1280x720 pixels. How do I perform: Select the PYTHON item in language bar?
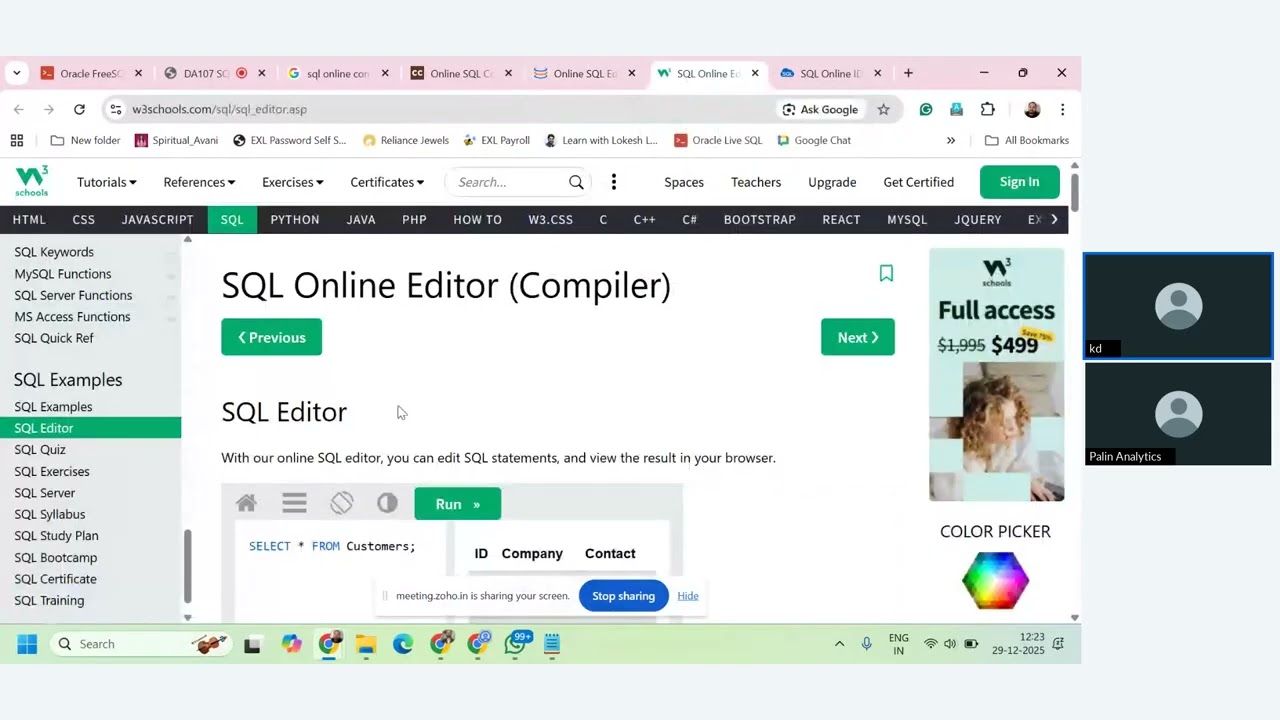(x=295, y=220)
